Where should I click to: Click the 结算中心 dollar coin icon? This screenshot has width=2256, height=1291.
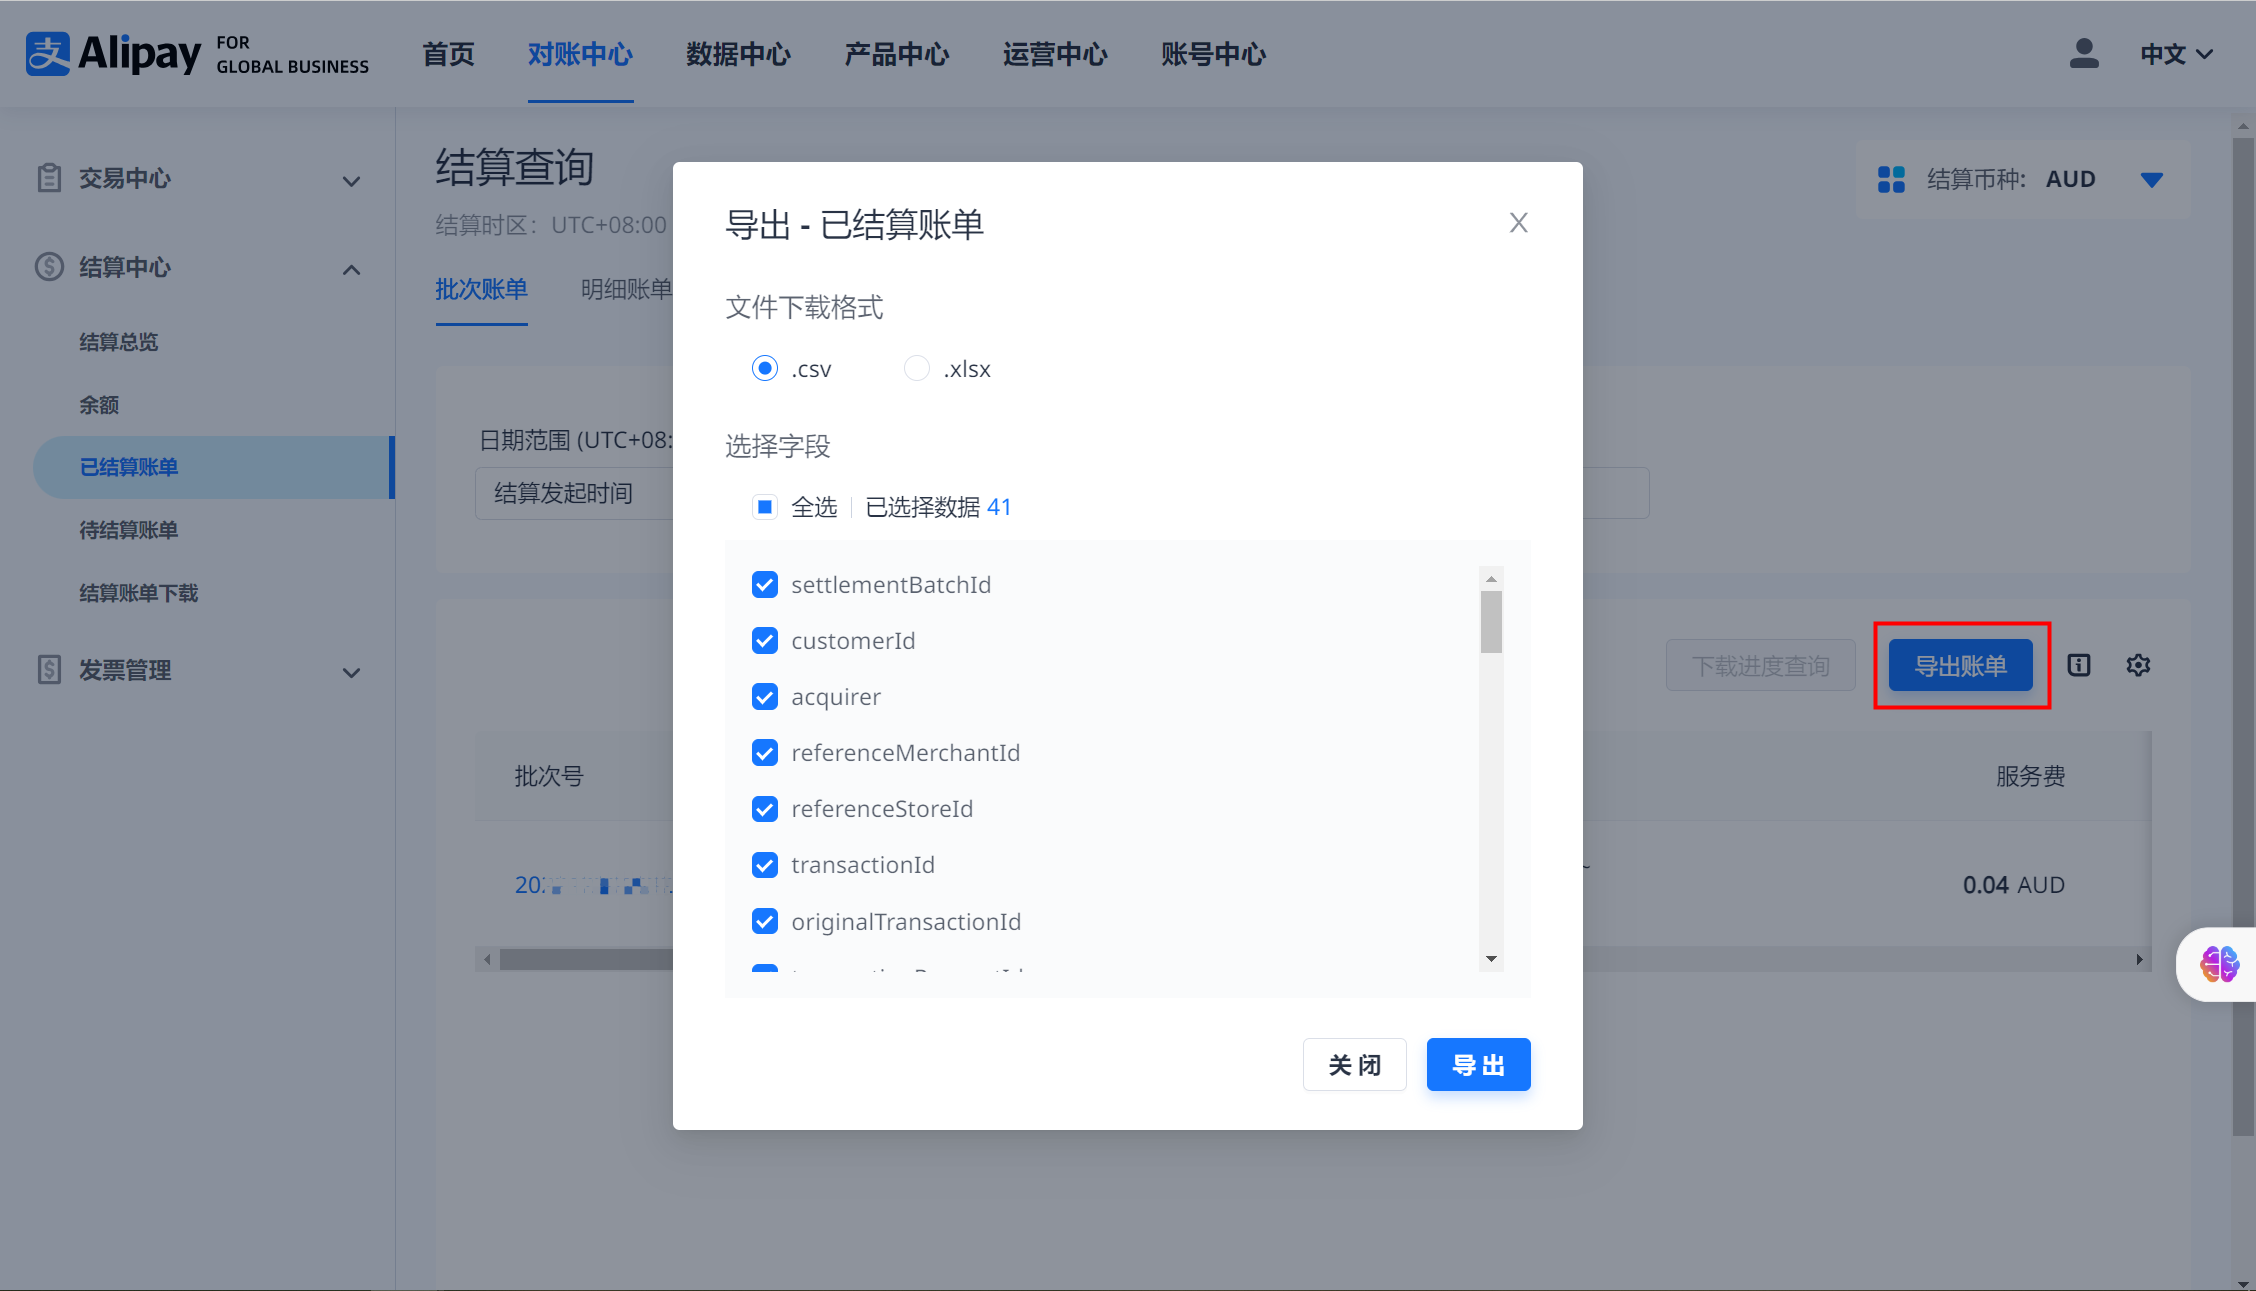[49, 267]
